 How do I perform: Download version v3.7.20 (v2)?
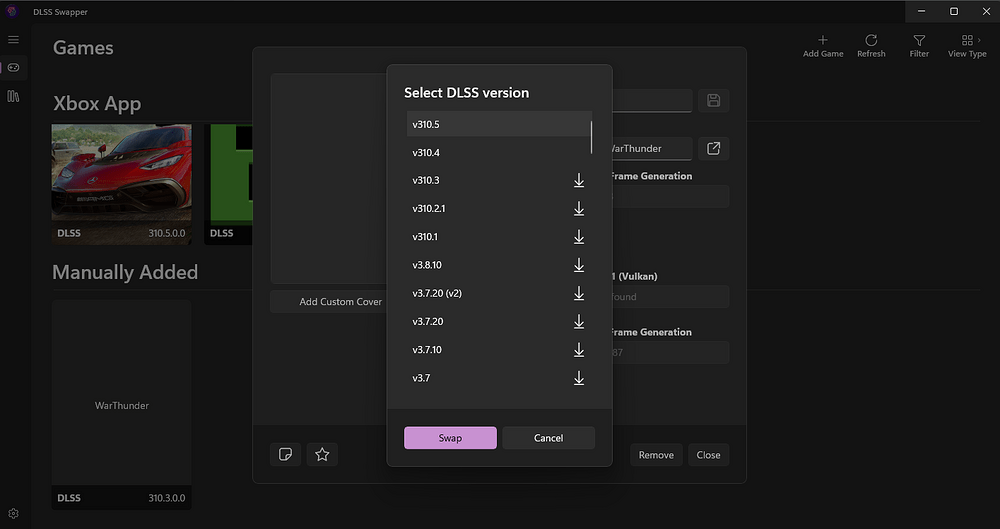pos(578,293)
